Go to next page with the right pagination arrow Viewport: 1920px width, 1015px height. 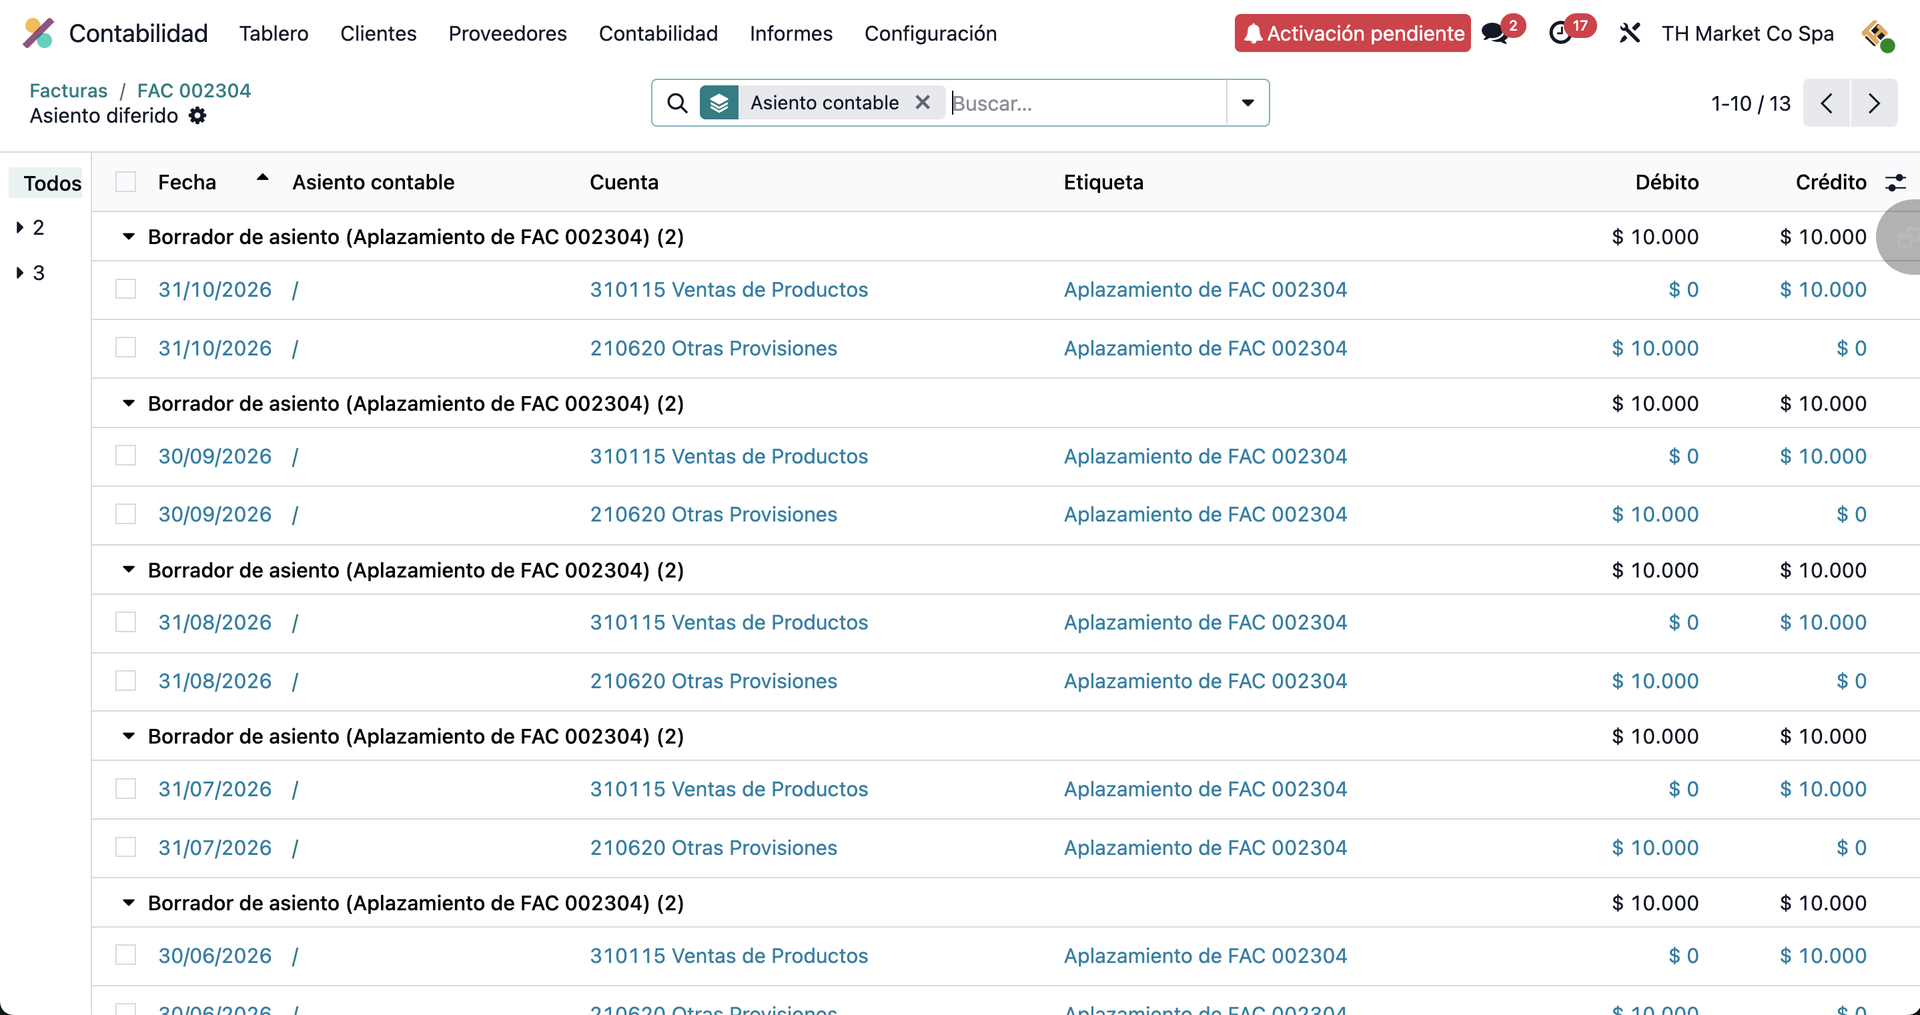point(1874,102)
